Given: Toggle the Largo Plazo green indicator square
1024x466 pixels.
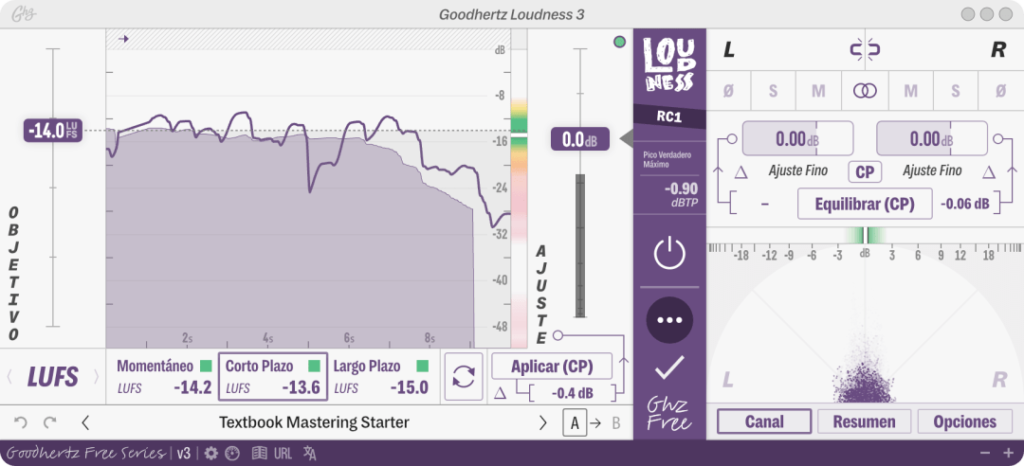Looking at the screenshot, I should click(423, 366).
